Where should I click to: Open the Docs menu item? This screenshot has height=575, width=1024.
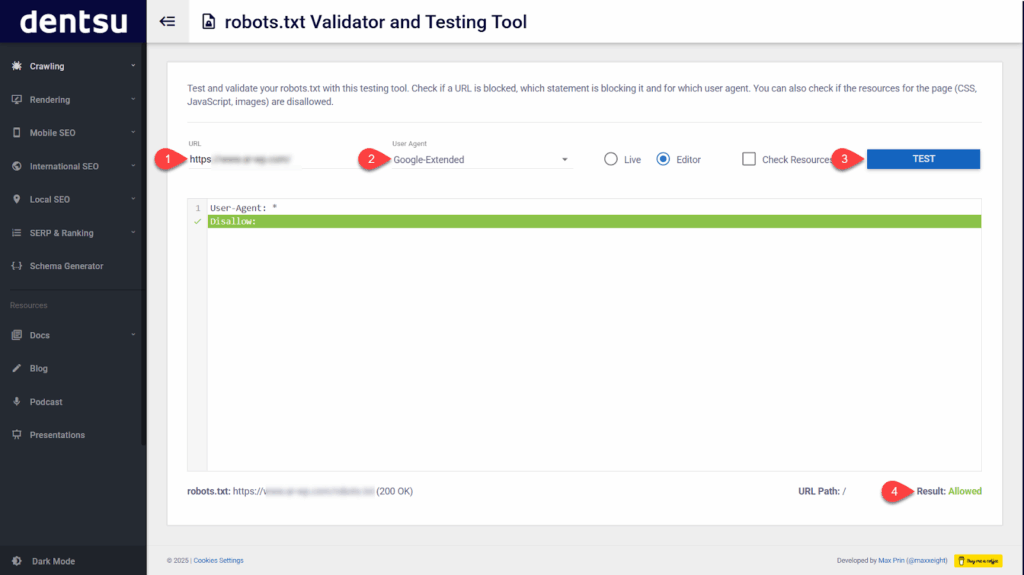pyautogui.click(x=73, y=335)
